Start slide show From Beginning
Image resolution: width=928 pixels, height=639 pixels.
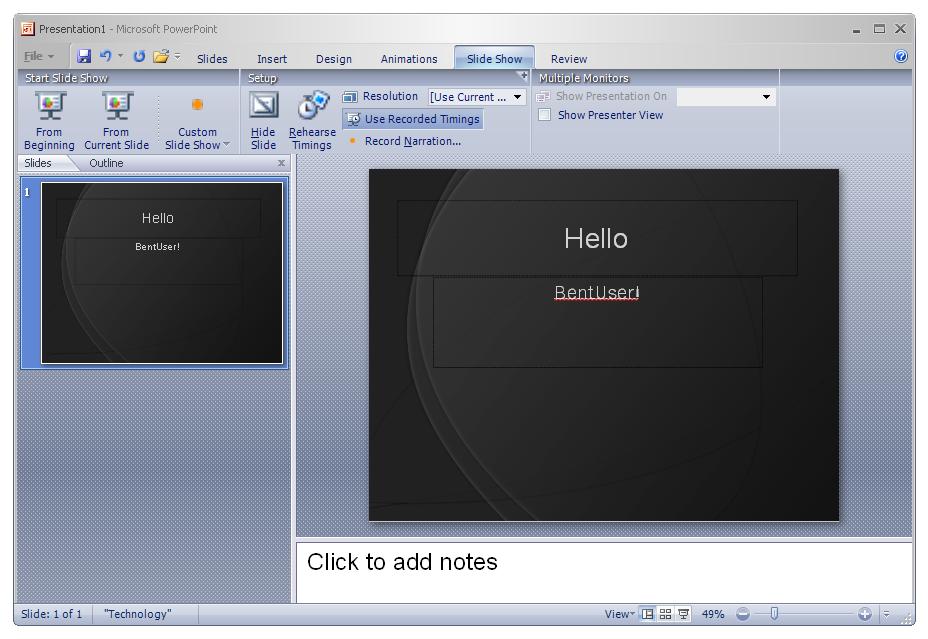pos(49,121)
